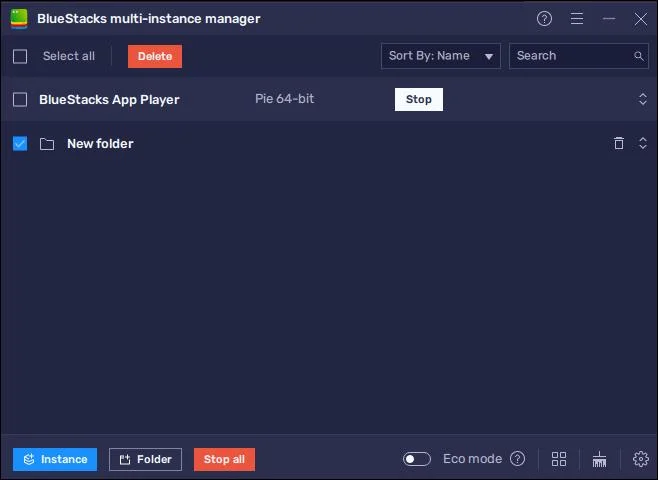Viewport: 658px width, 480px height.
Task: Click the folder icon beside New folder
Action: click(x=47, y=144)
